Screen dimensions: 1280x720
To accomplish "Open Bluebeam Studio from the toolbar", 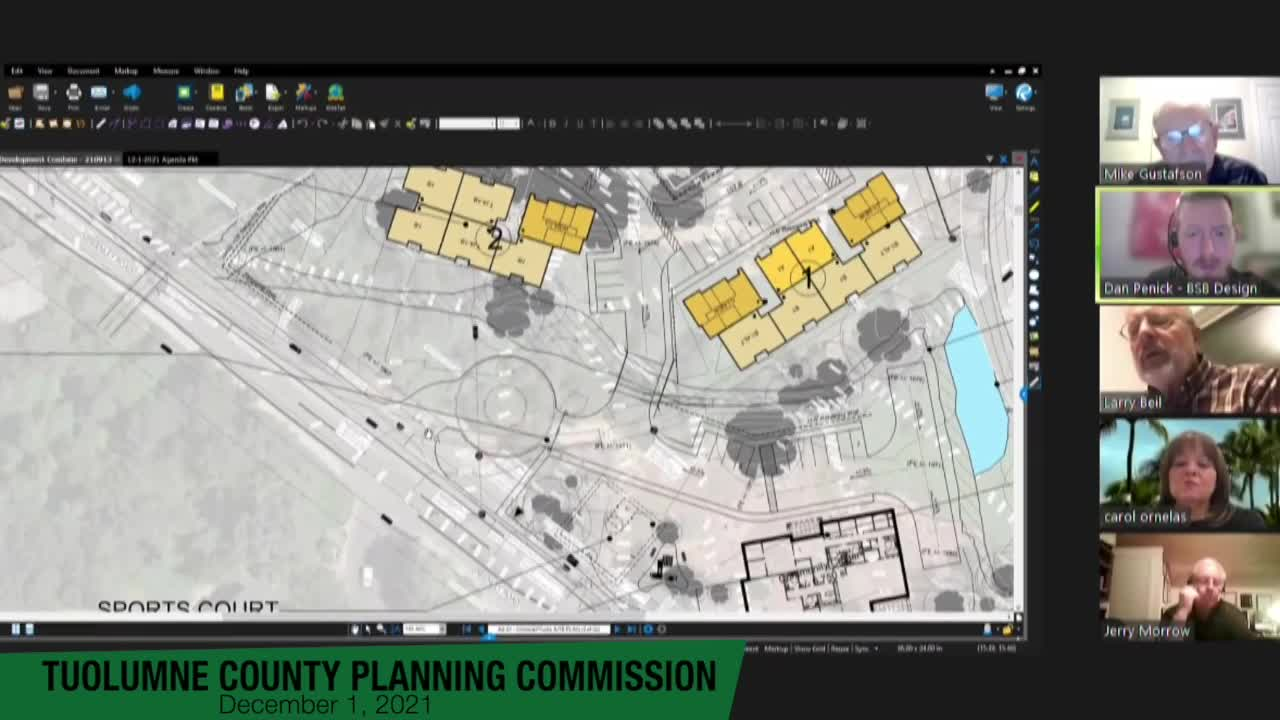I will (x=131, y=93).
